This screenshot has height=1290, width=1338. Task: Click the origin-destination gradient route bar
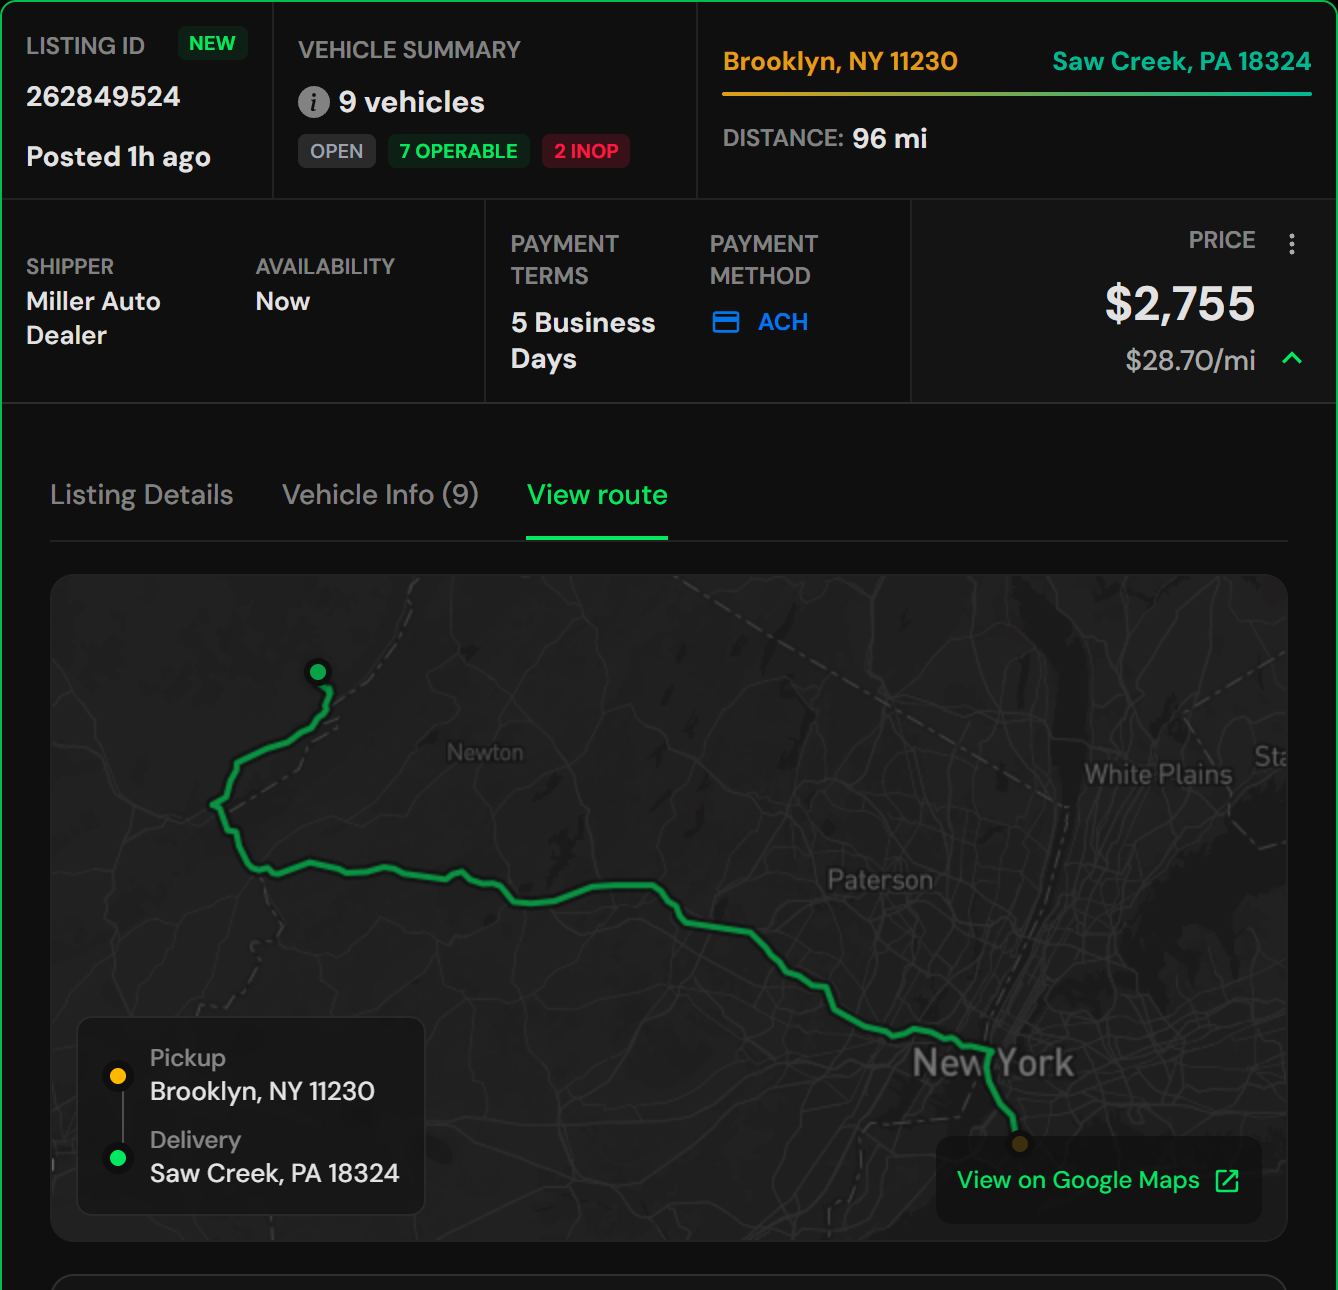coord(1017,94)
